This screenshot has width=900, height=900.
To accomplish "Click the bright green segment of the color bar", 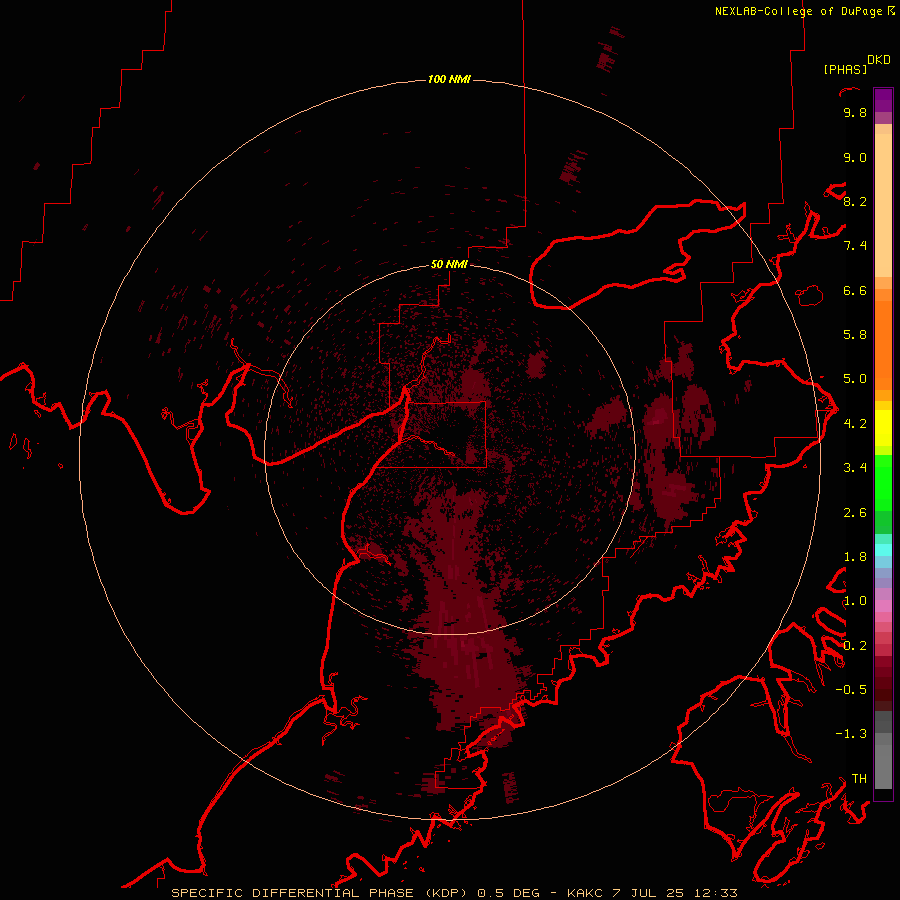I will coord(883,483).
